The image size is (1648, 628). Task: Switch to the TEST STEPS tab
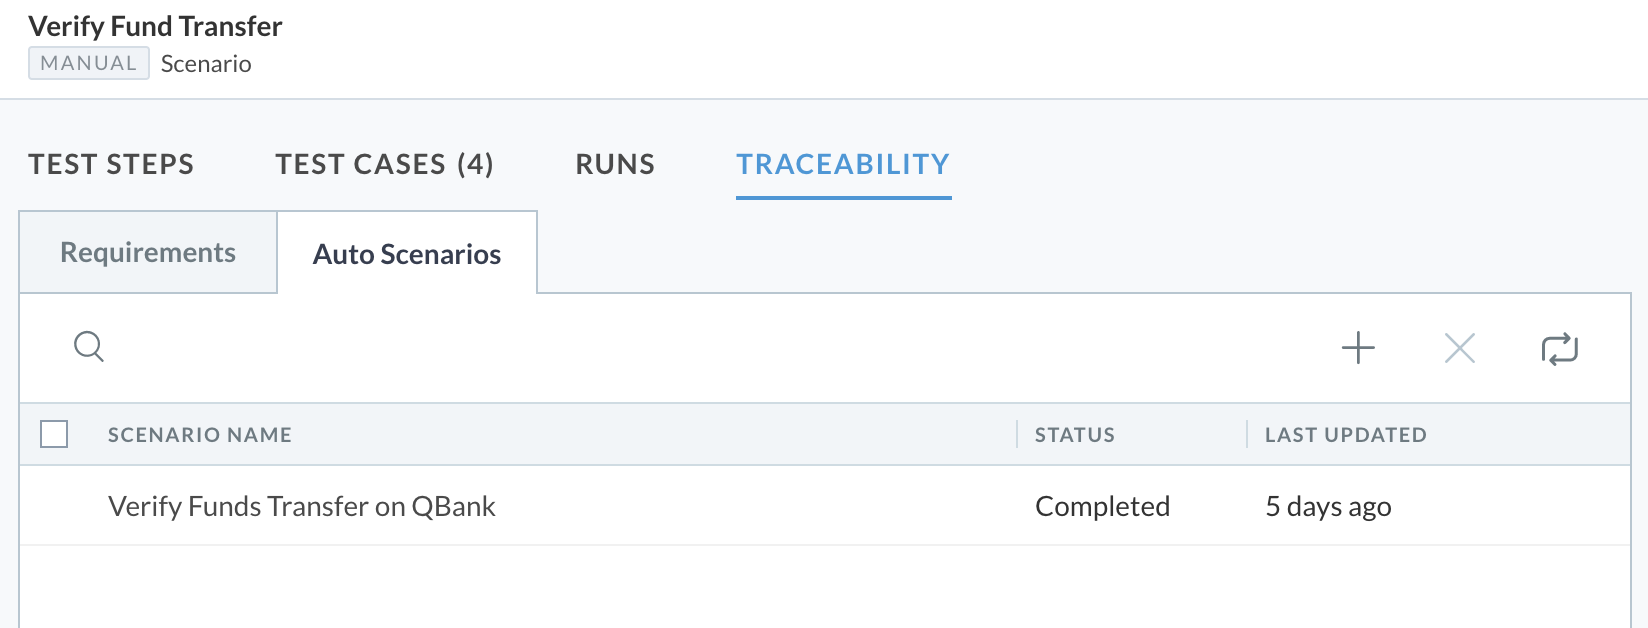click(111, 164)
